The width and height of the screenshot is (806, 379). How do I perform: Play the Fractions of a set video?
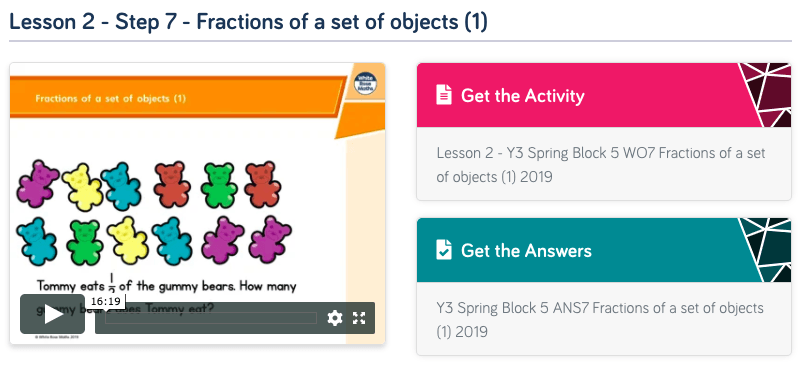click(52, 314)
